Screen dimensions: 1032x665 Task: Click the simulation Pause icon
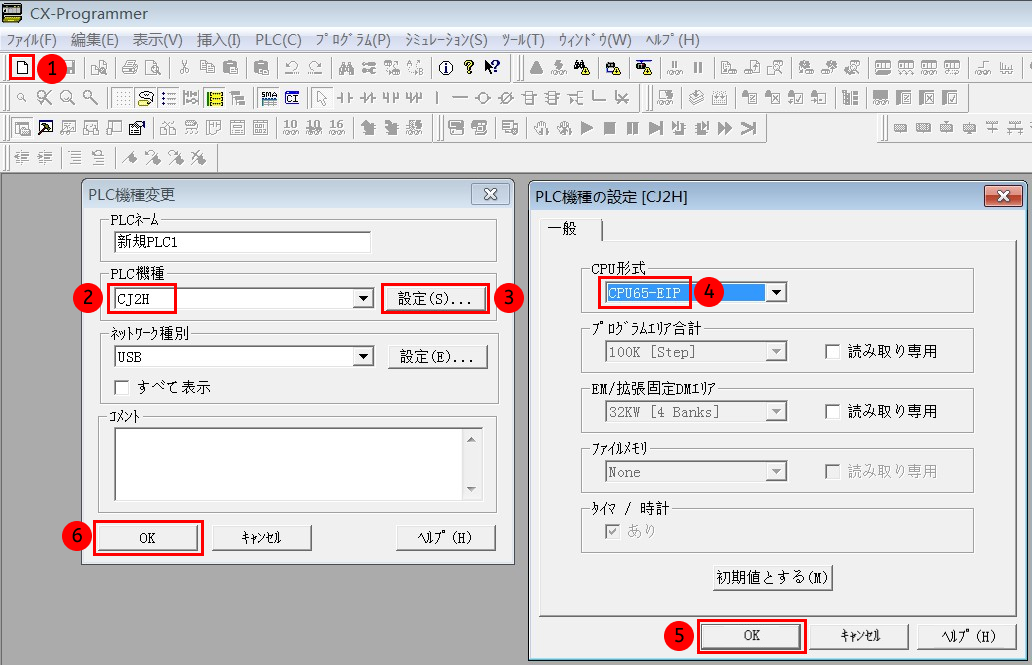point(632,128)
